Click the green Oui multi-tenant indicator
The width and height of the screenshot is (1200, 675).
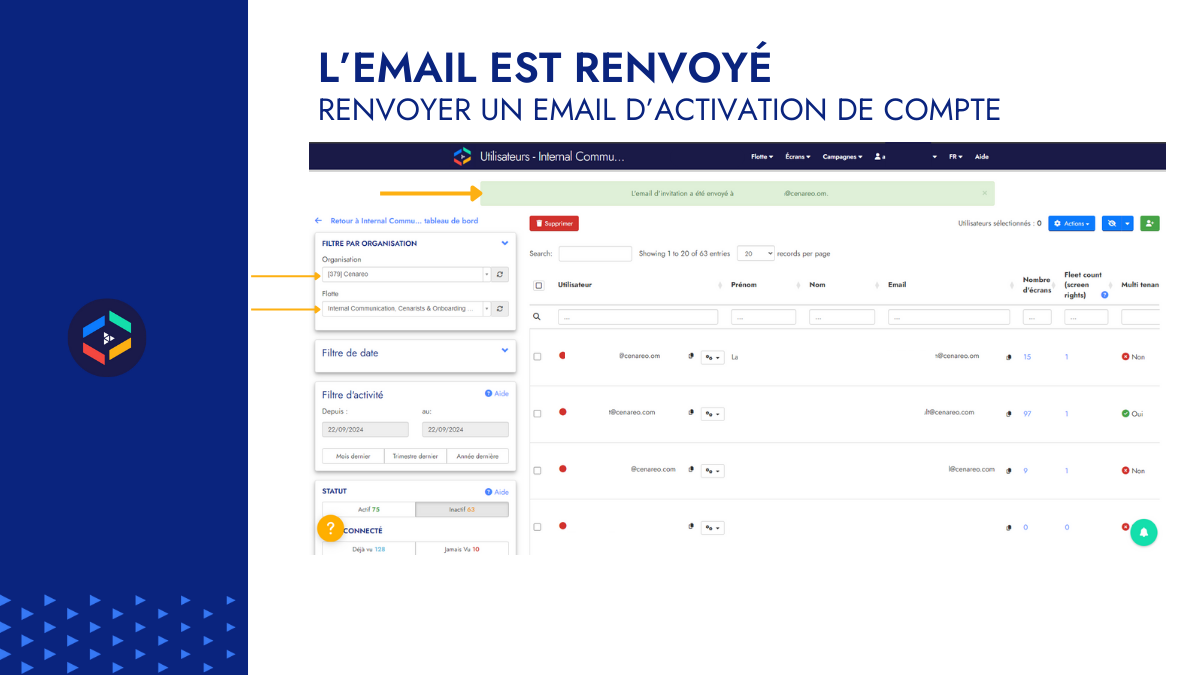point(1132,413)
